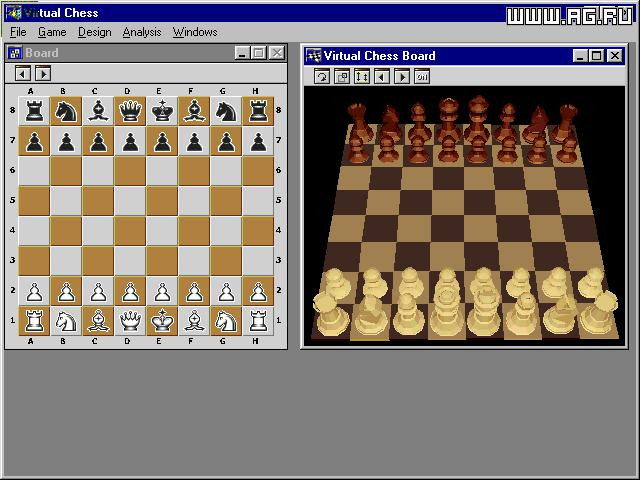Screen dimensions: 640x480
Task: Maximize the Virtual Chess Board window
Action: coord(596,56)
